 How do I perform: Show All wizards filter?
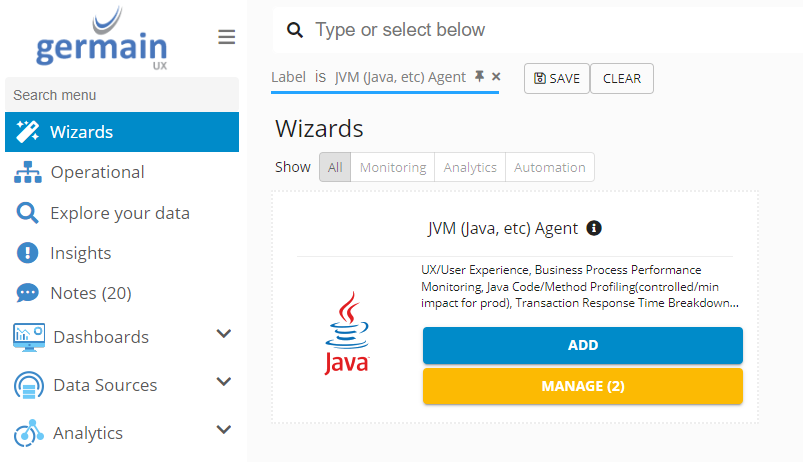point(335,167)
